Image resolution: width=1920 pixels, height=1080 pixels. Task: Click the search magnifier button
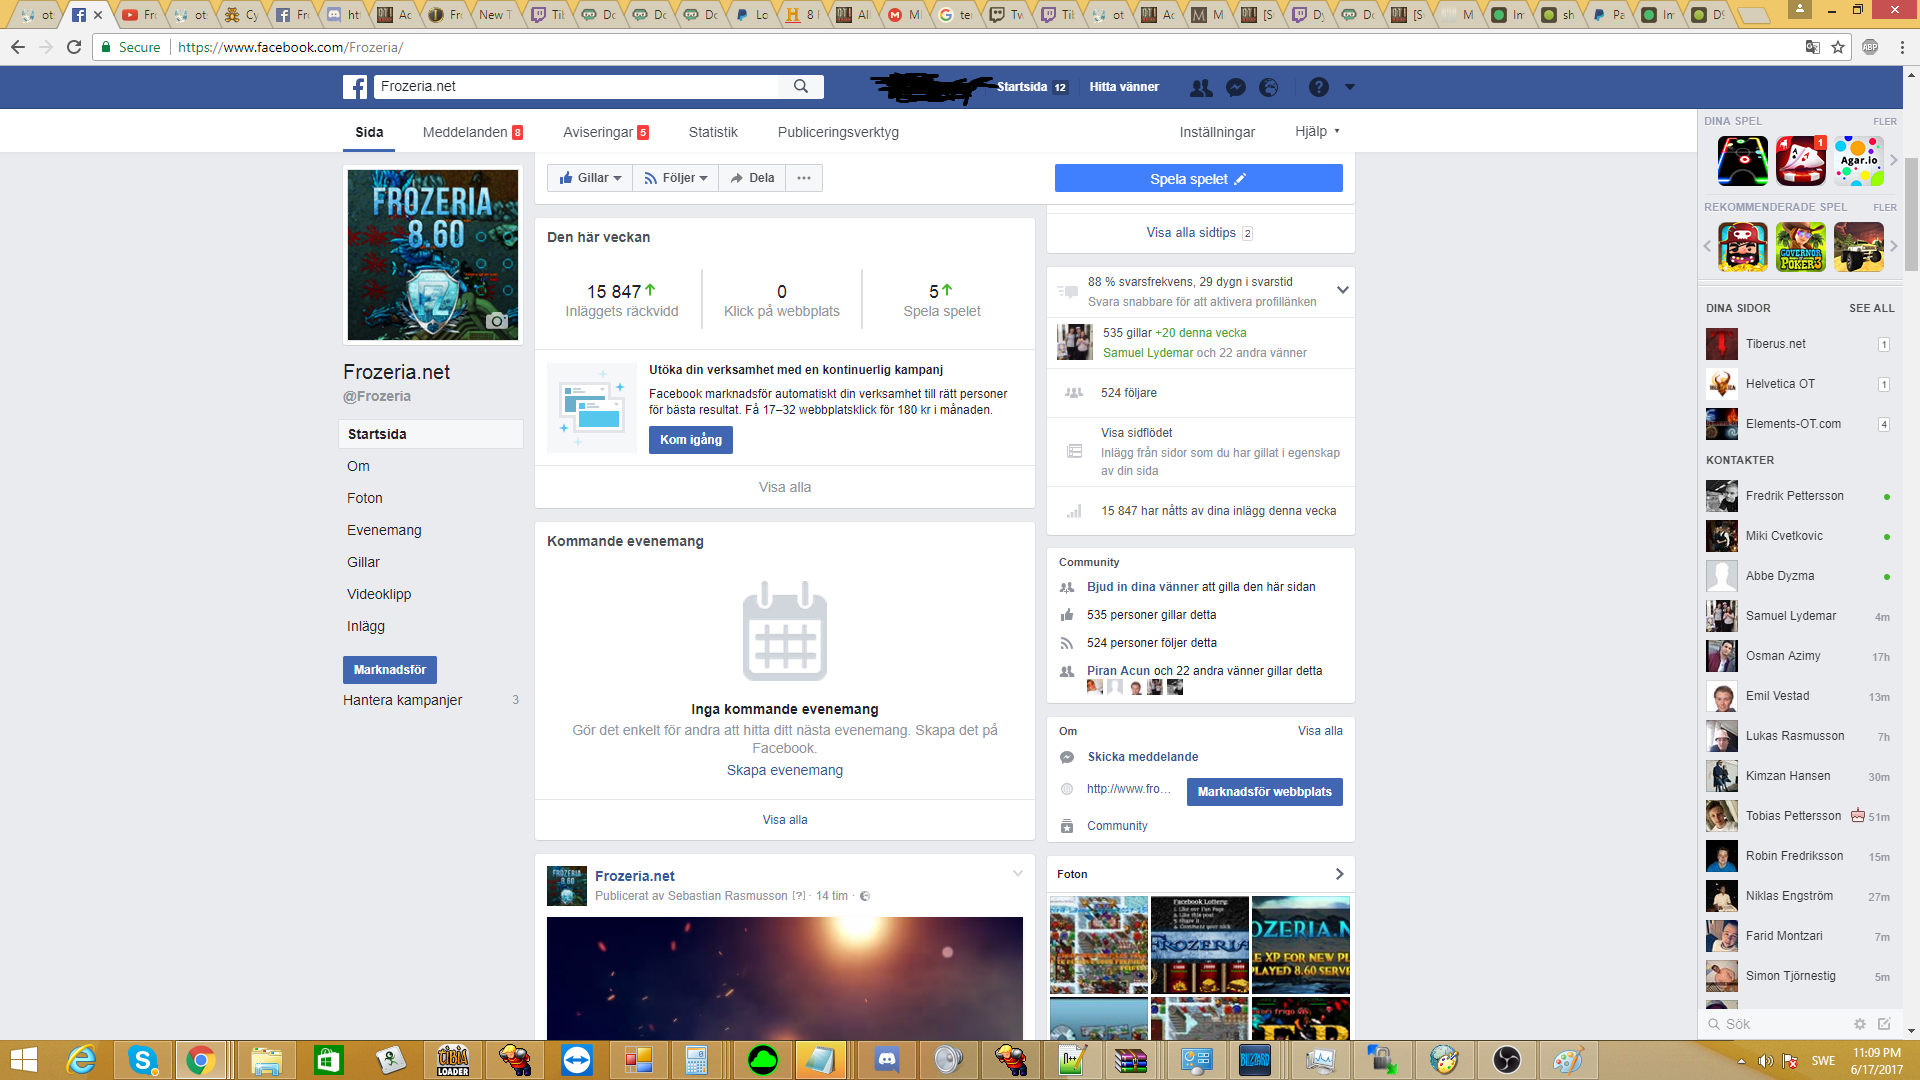801,87
